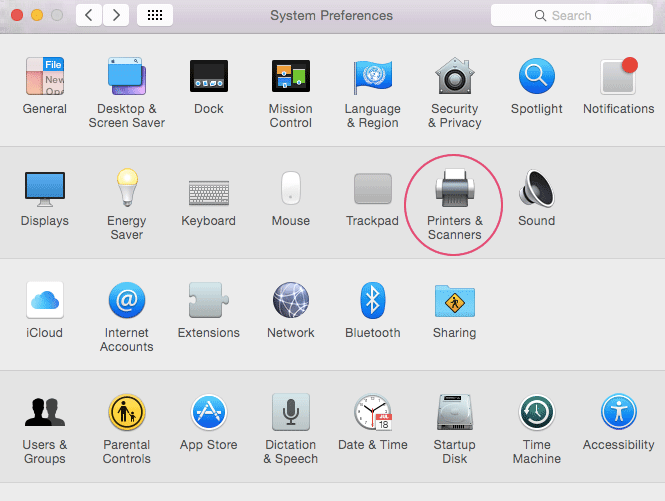665x501 pixels.
Task: Go forward with the right arrow button
Action: [116, 16]
